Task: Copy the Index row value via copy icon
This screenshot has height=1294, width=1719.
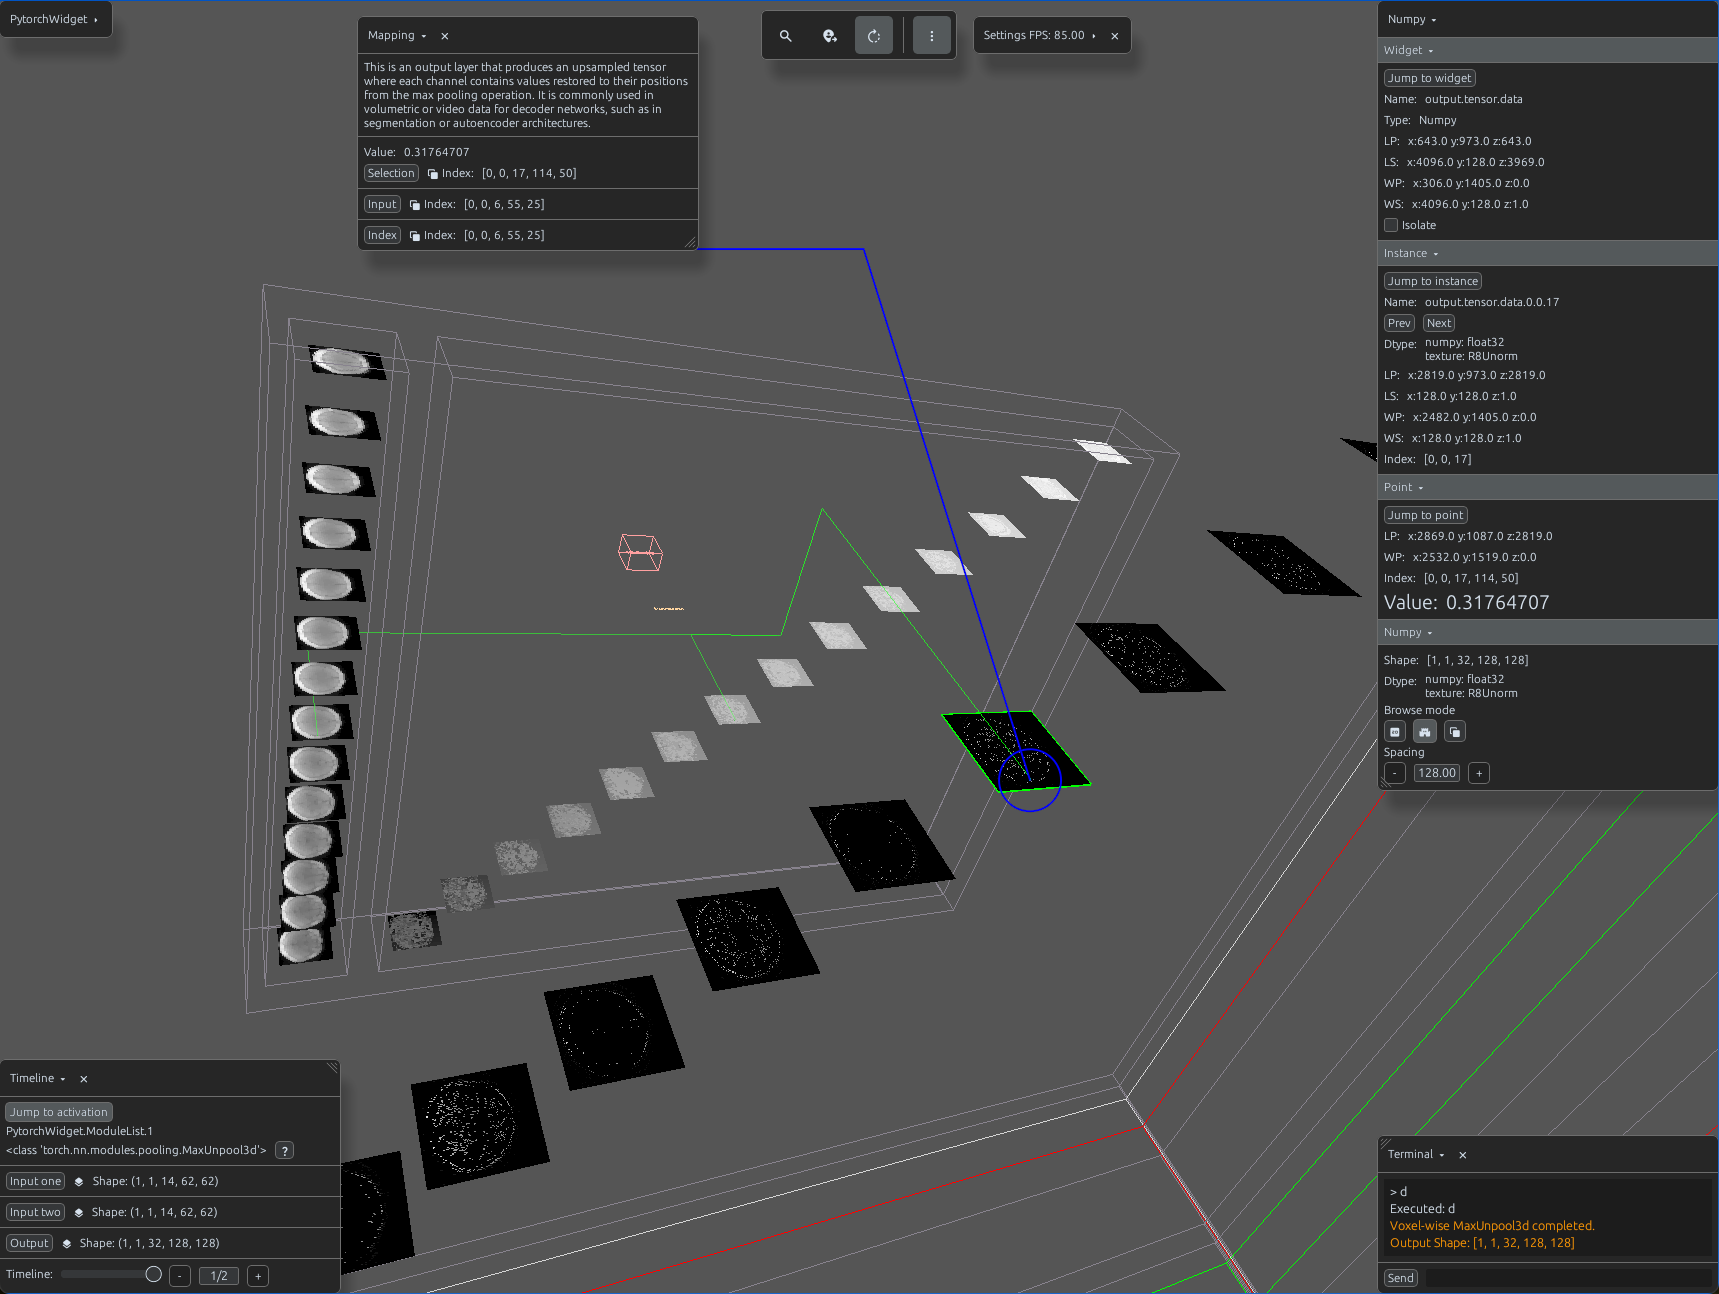Action: click(415, 236)
